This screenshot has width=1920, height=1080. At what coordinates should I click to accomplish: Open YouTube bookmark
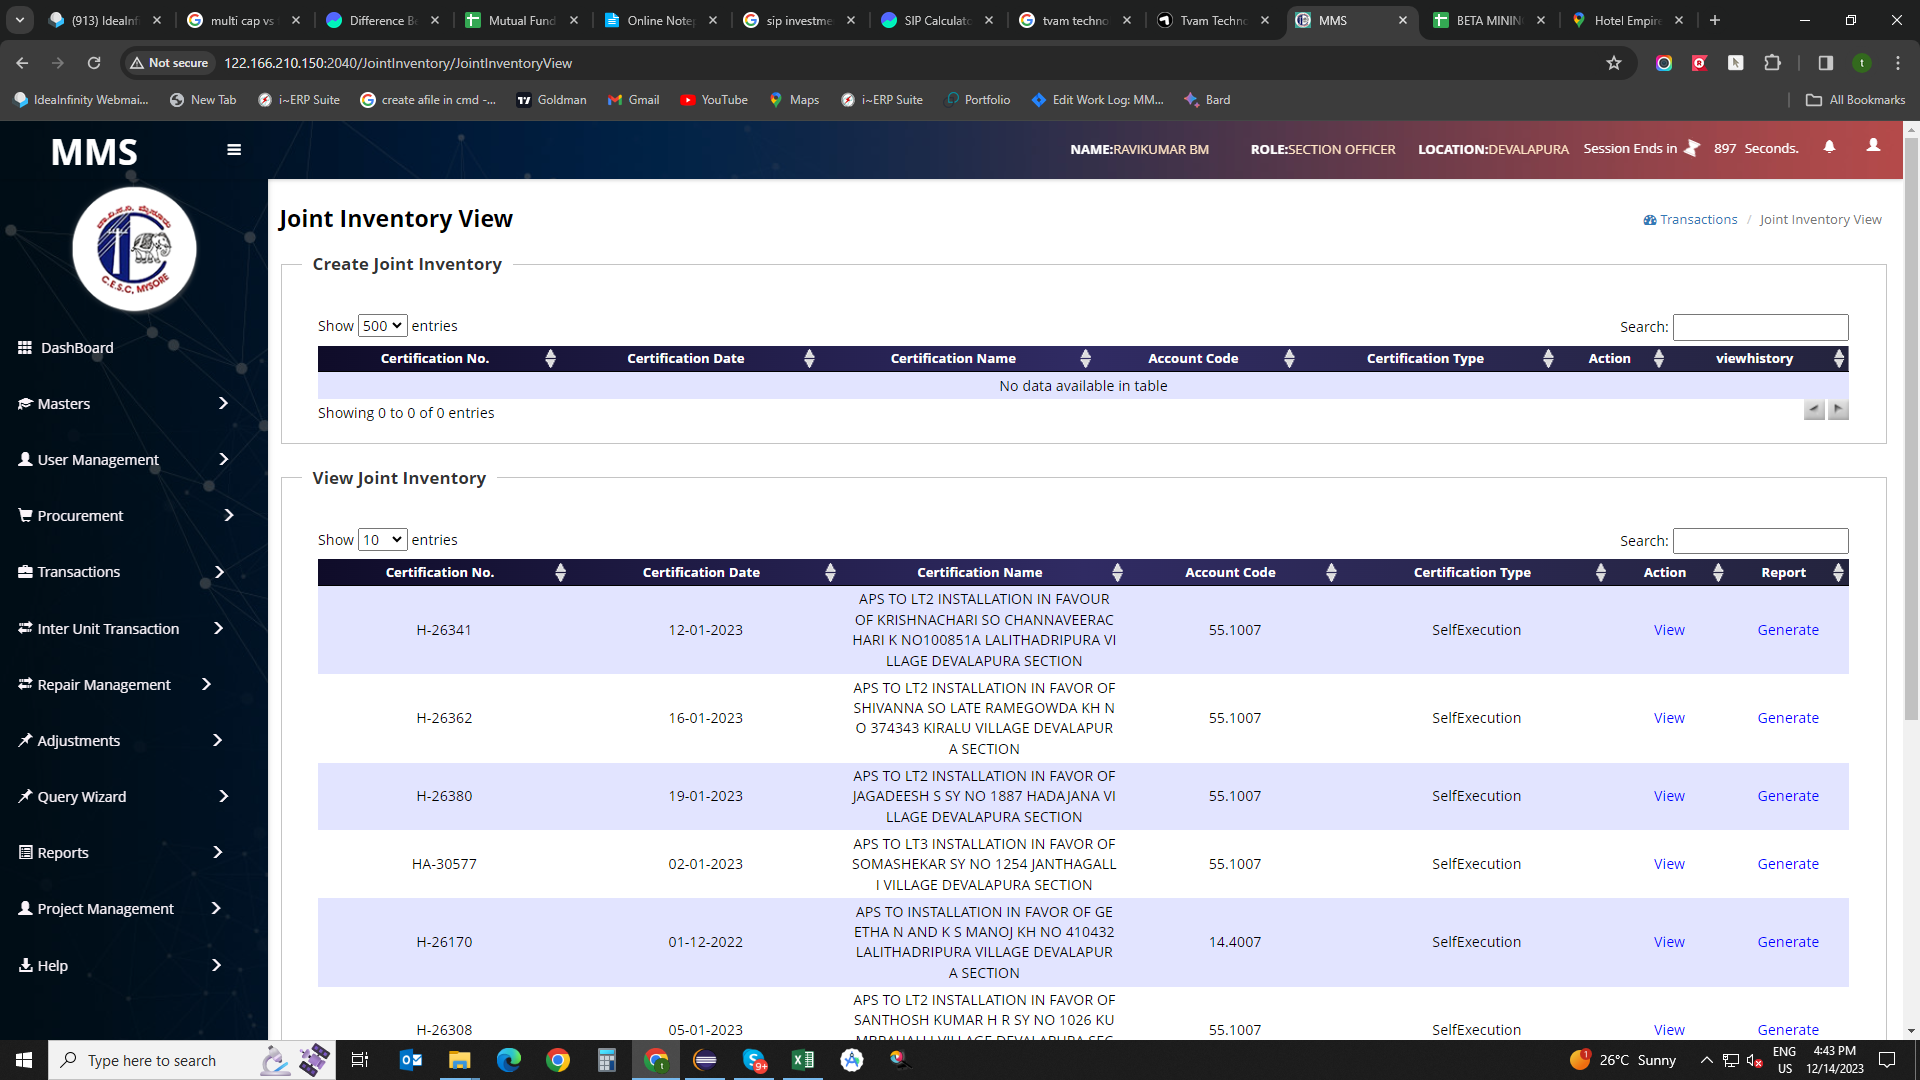(714, 100)
